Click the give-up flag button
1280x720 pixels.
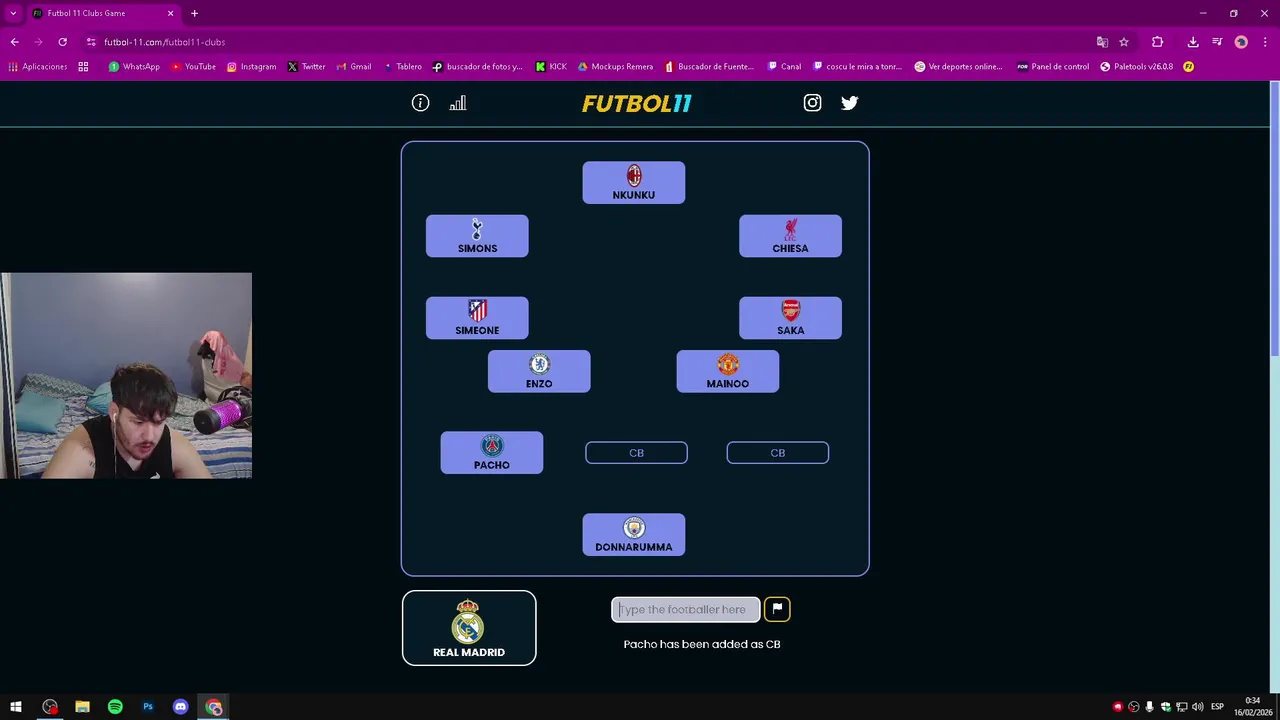pos(777,609)
